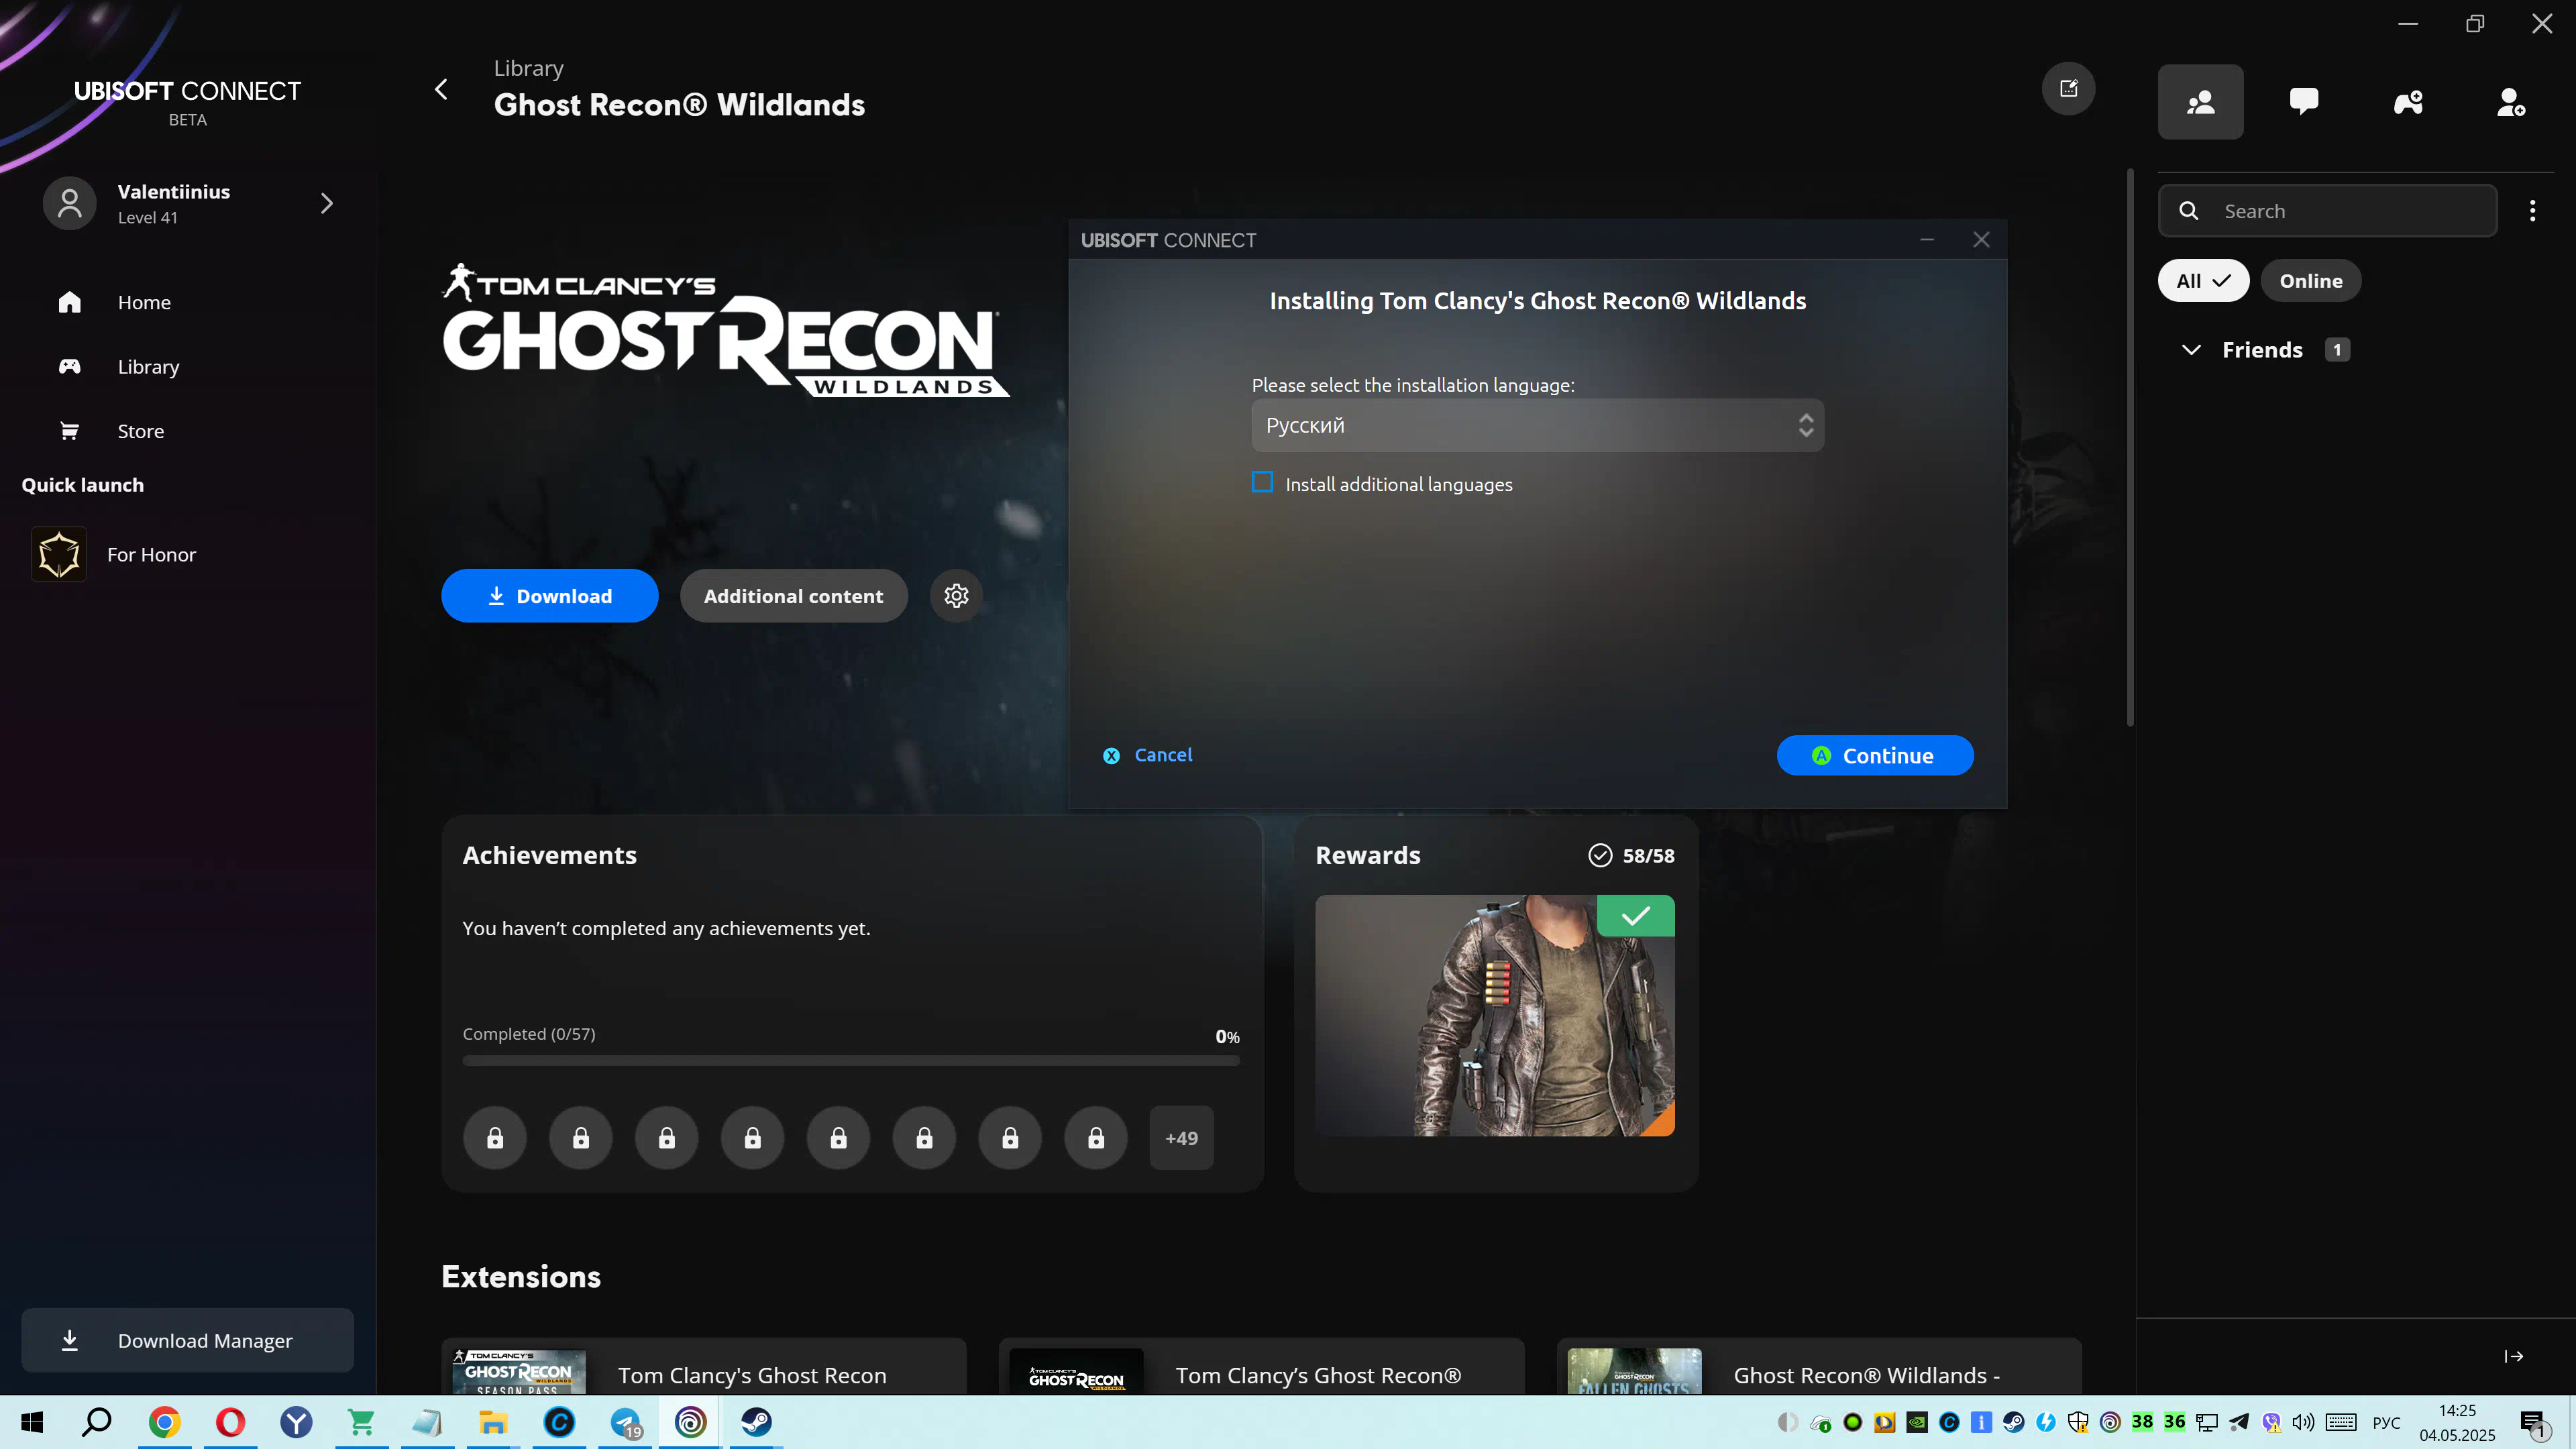Click the Ubisoft app icon in the taskbar
2576x1449 pixels.
(x=691, y=1422)
